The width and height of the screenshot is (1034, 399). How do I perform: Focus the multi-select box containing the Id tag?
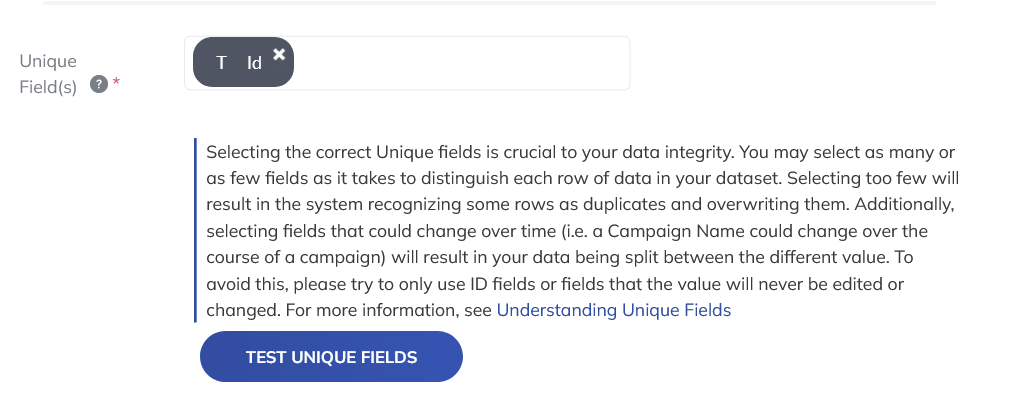click(x=407, y=63)
